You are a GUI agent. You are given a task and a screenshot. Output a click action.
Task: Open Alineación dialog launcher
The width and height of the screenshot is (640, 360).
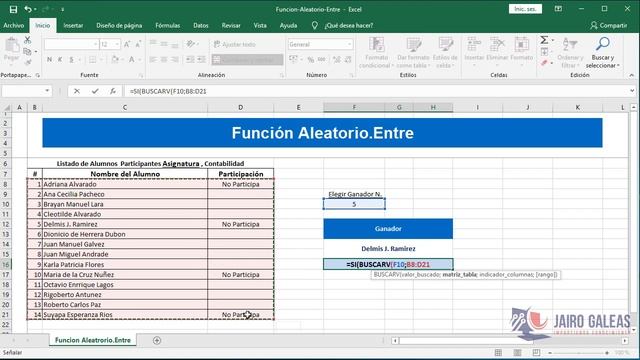tap(282, 76)
